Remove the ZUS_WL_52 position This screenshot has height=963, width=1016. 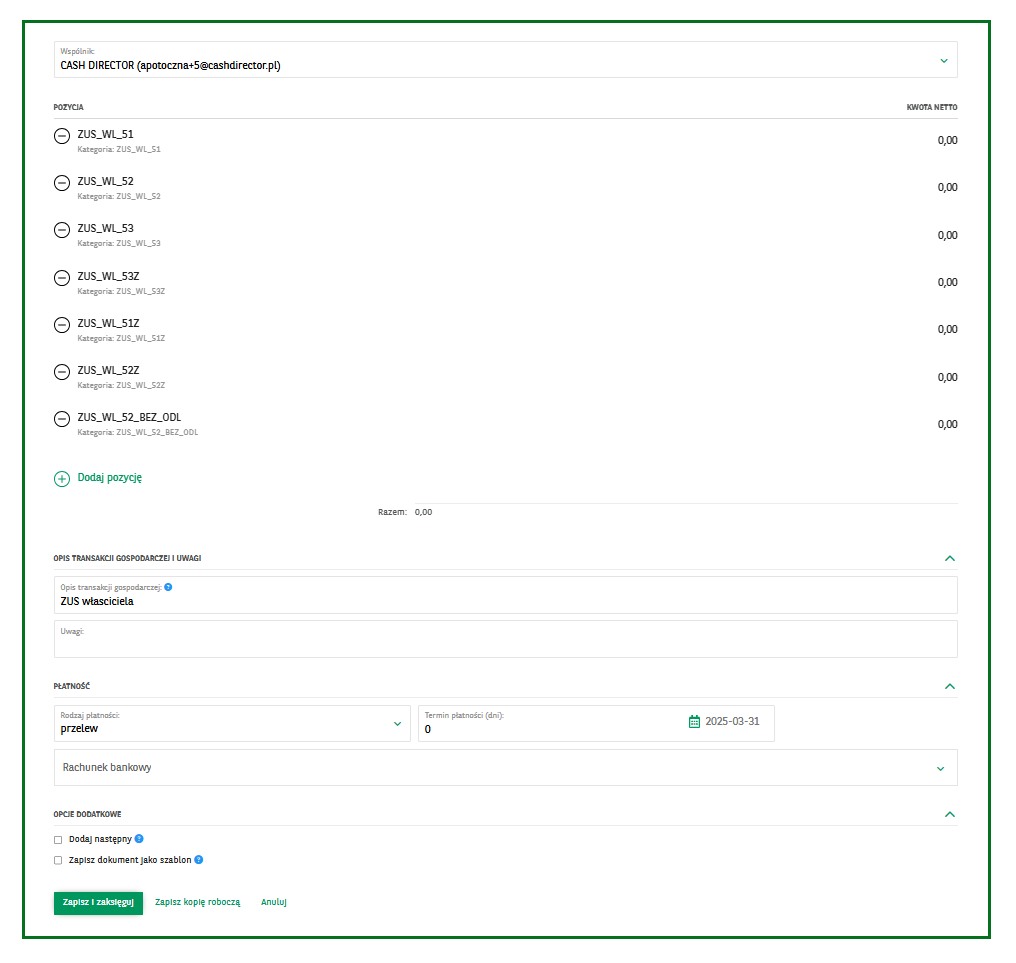pos(62,183)
